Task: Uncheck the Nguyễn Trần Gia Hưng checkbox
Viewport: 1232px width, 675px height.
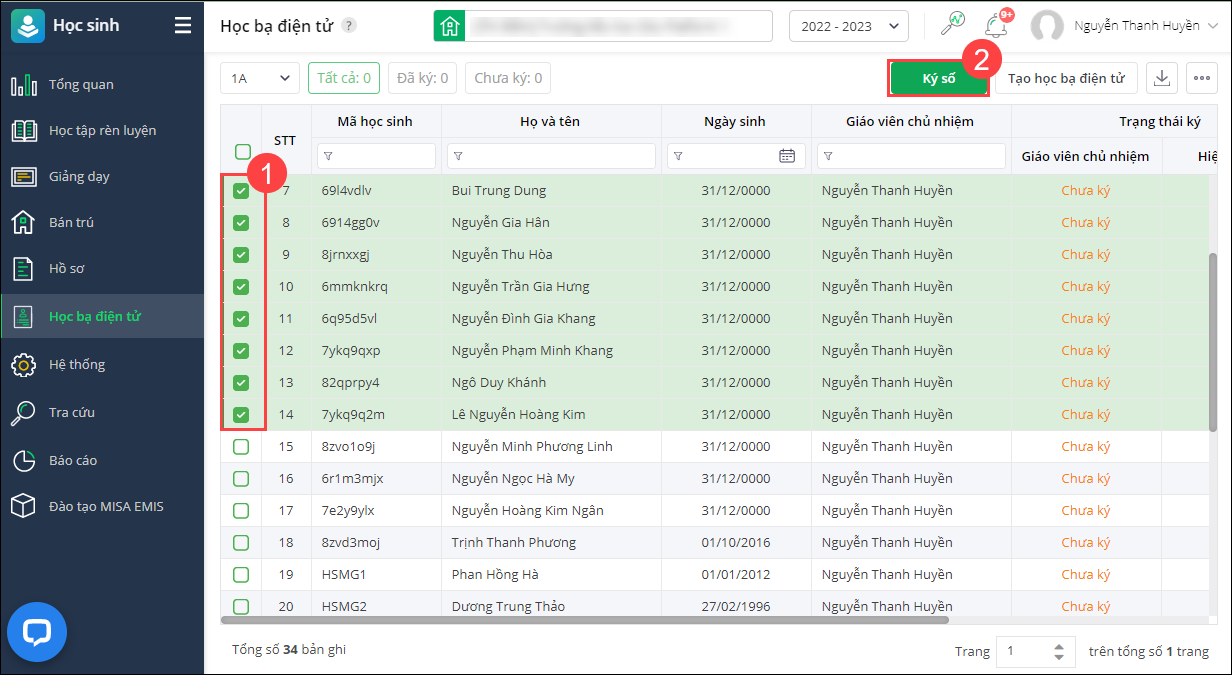Action: pyautogui.click(x=241, y=287)
